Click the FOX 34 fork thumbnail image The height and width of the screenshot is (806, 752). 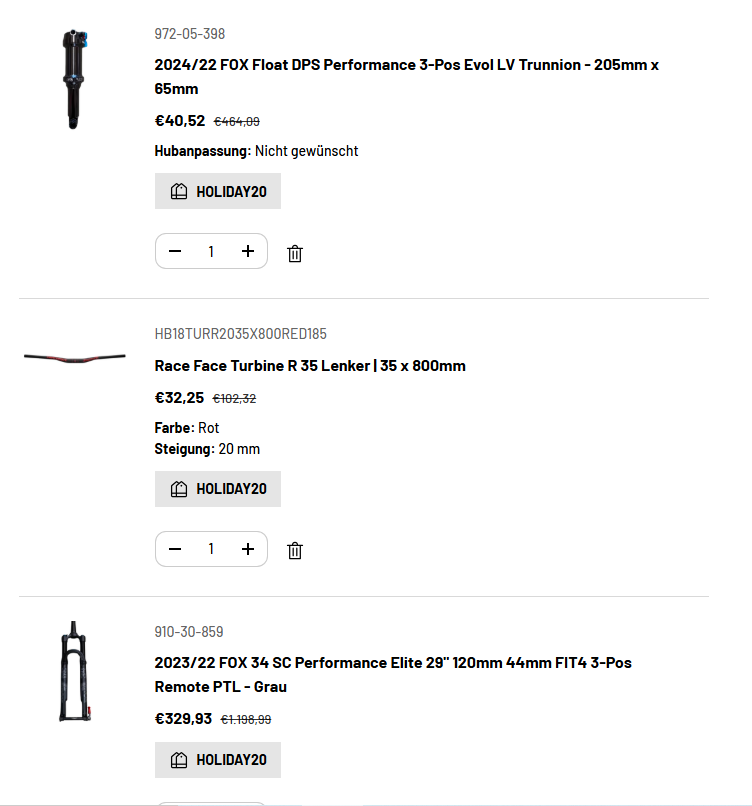coord(75,672)
